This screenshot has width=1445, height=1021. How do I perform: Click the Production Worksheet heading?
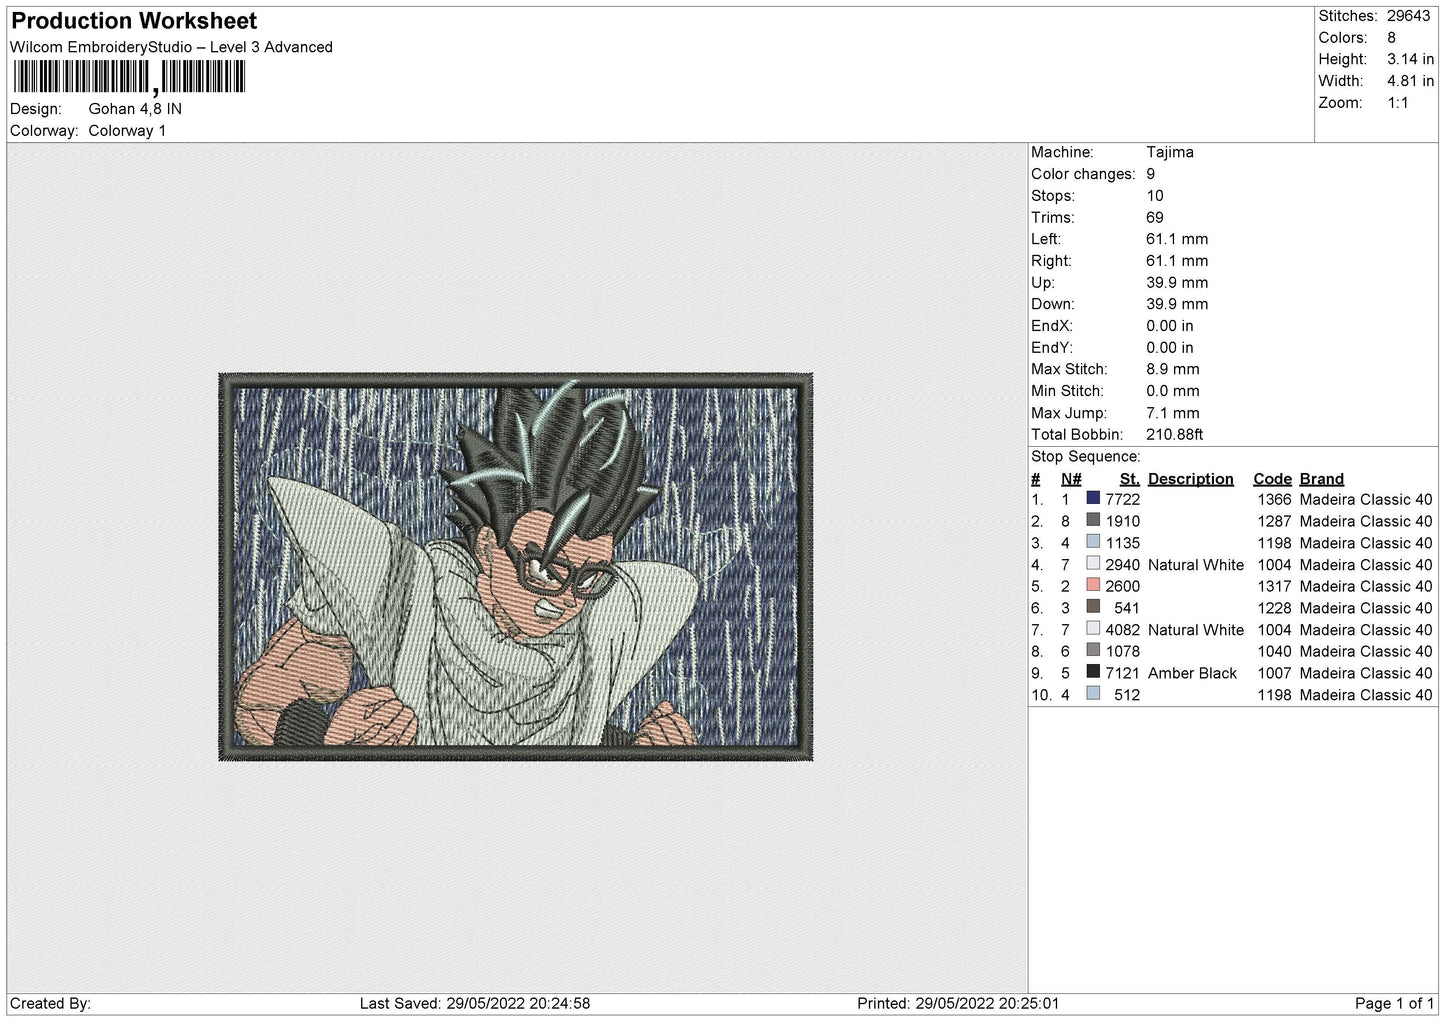click(134, 21)
